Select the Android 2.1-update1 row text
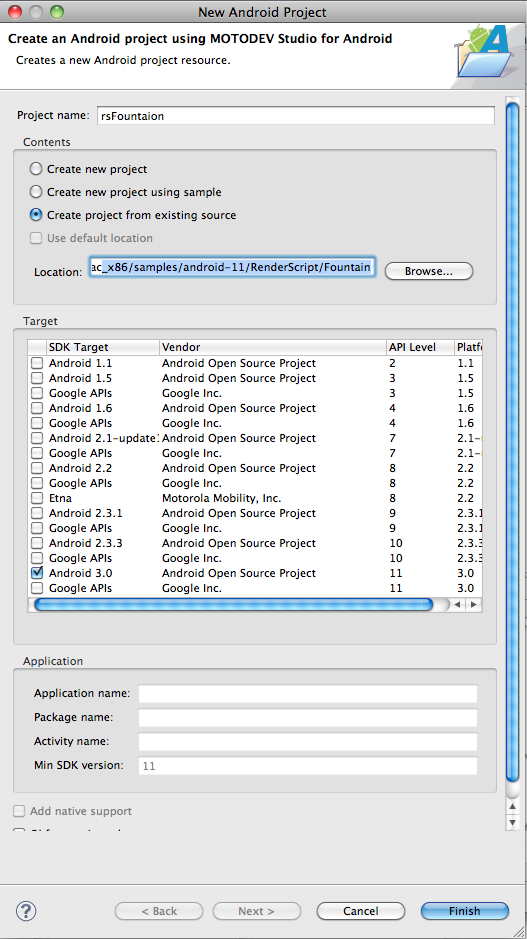The image size is (527, 939). (103, 438)
